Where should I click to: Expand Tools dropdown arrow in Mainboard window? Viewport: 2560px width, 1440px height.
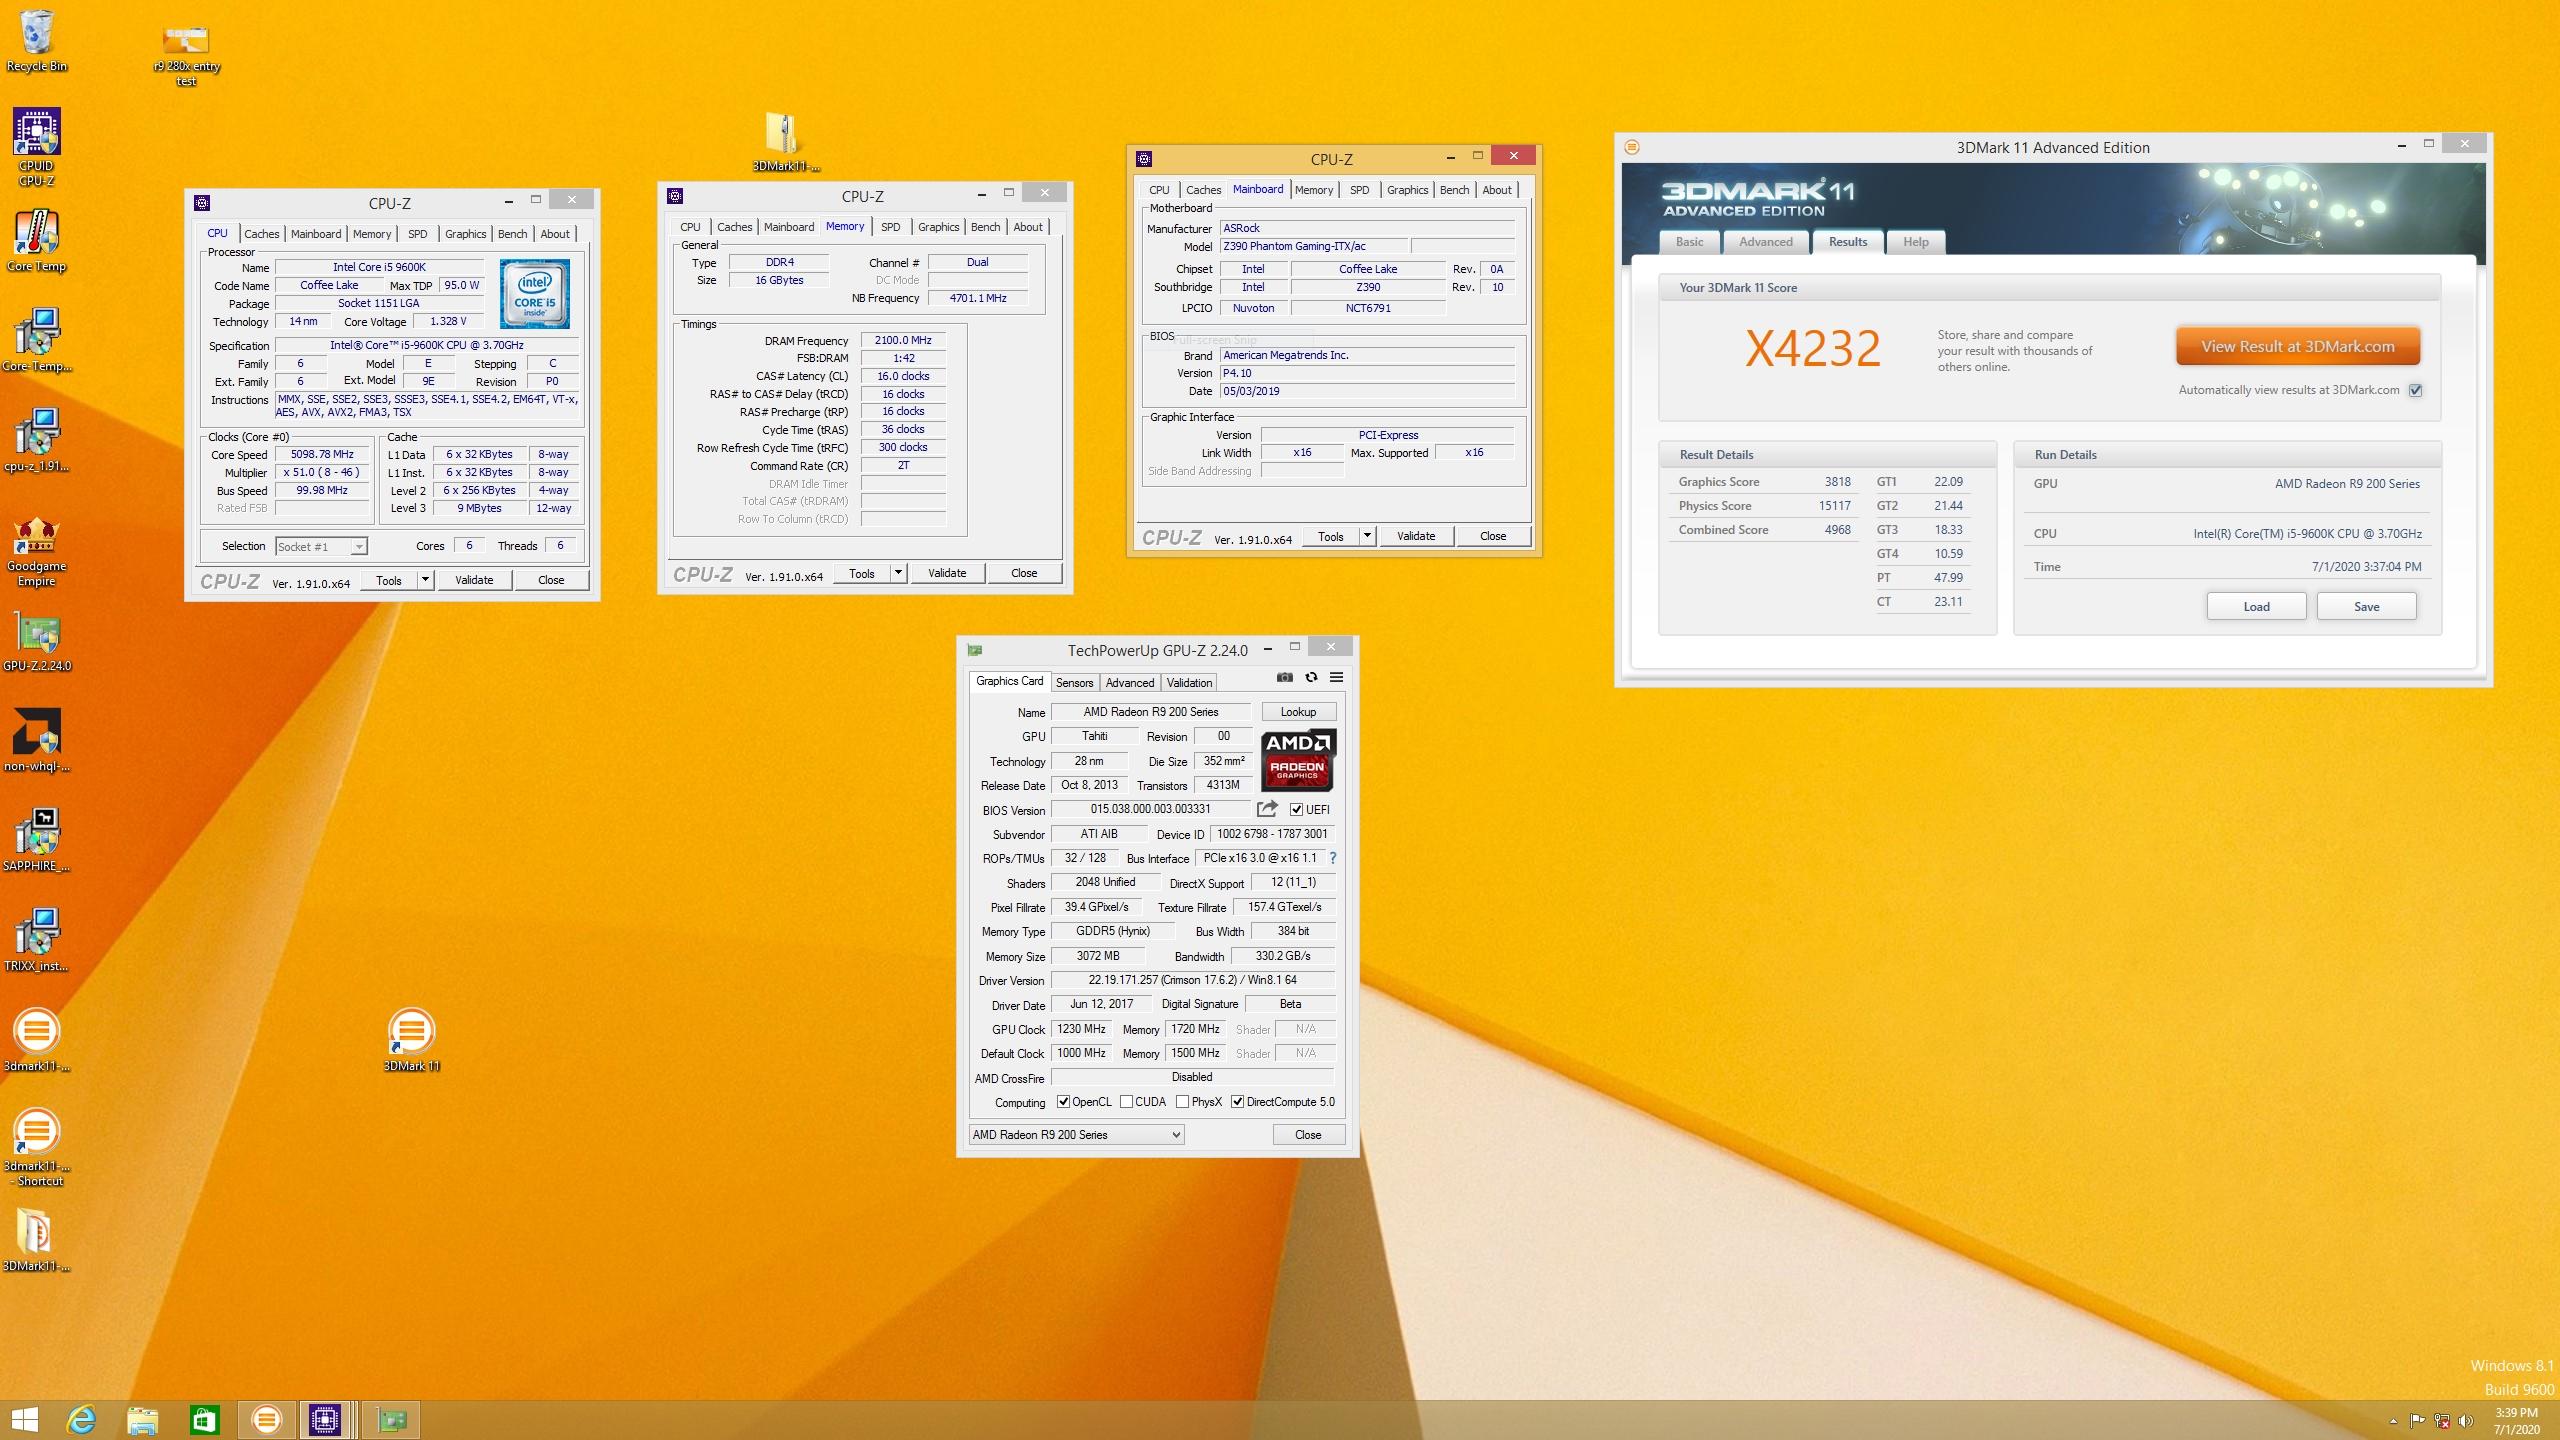[1367, 536]
